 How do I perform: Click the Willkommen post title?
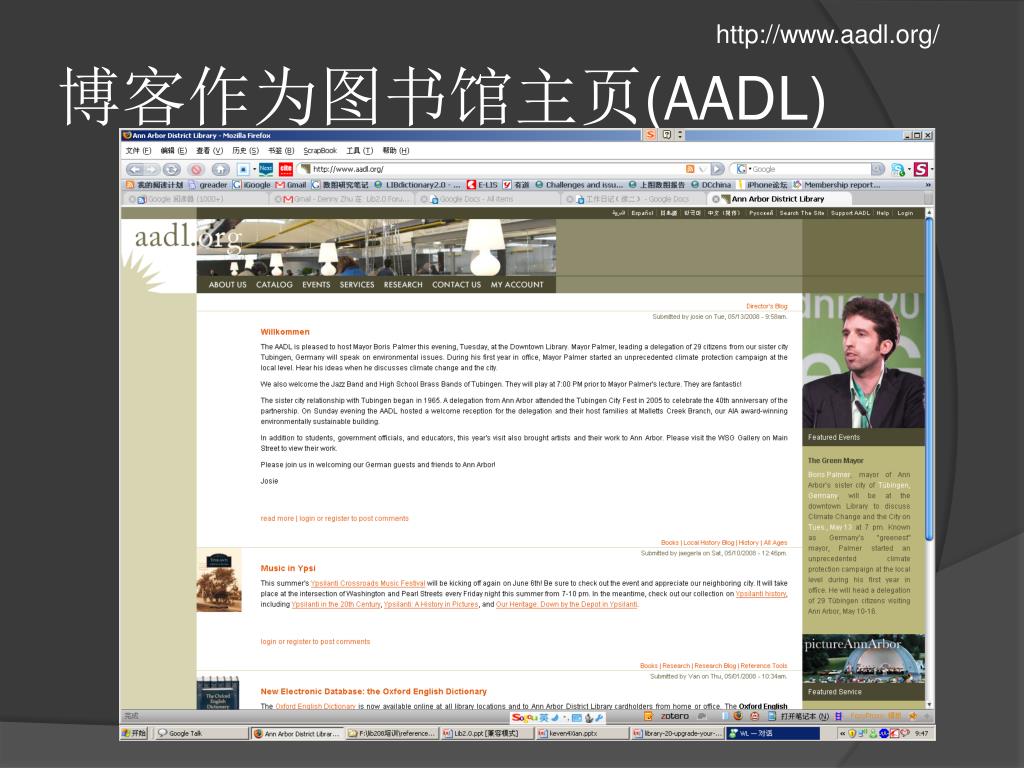285,332
